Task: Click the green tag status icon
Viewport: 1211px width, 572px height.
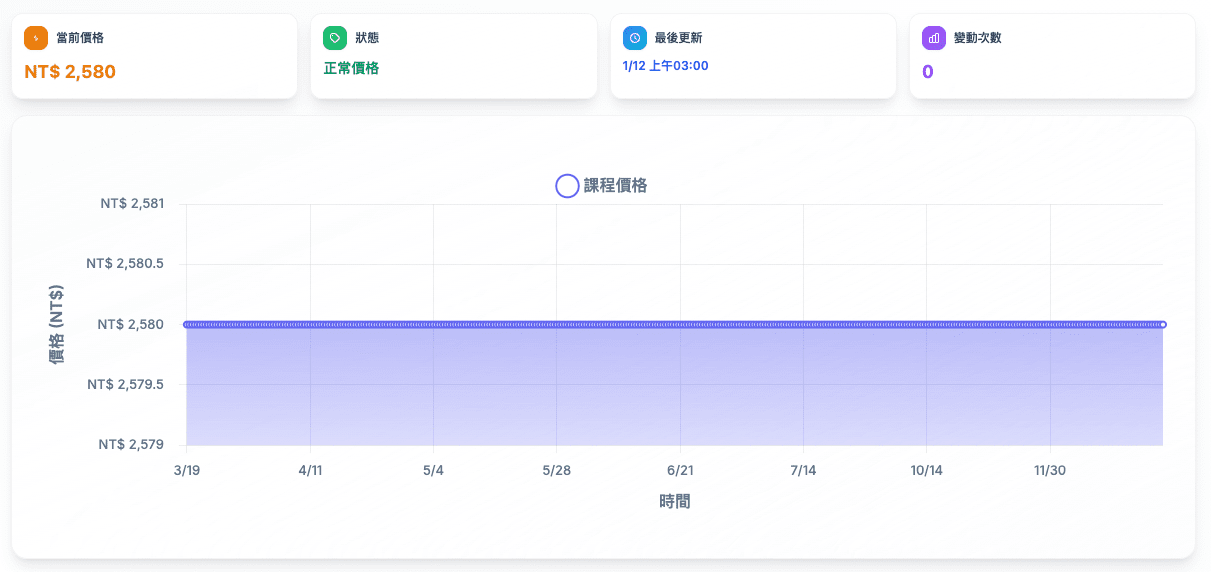Action: 335,38
